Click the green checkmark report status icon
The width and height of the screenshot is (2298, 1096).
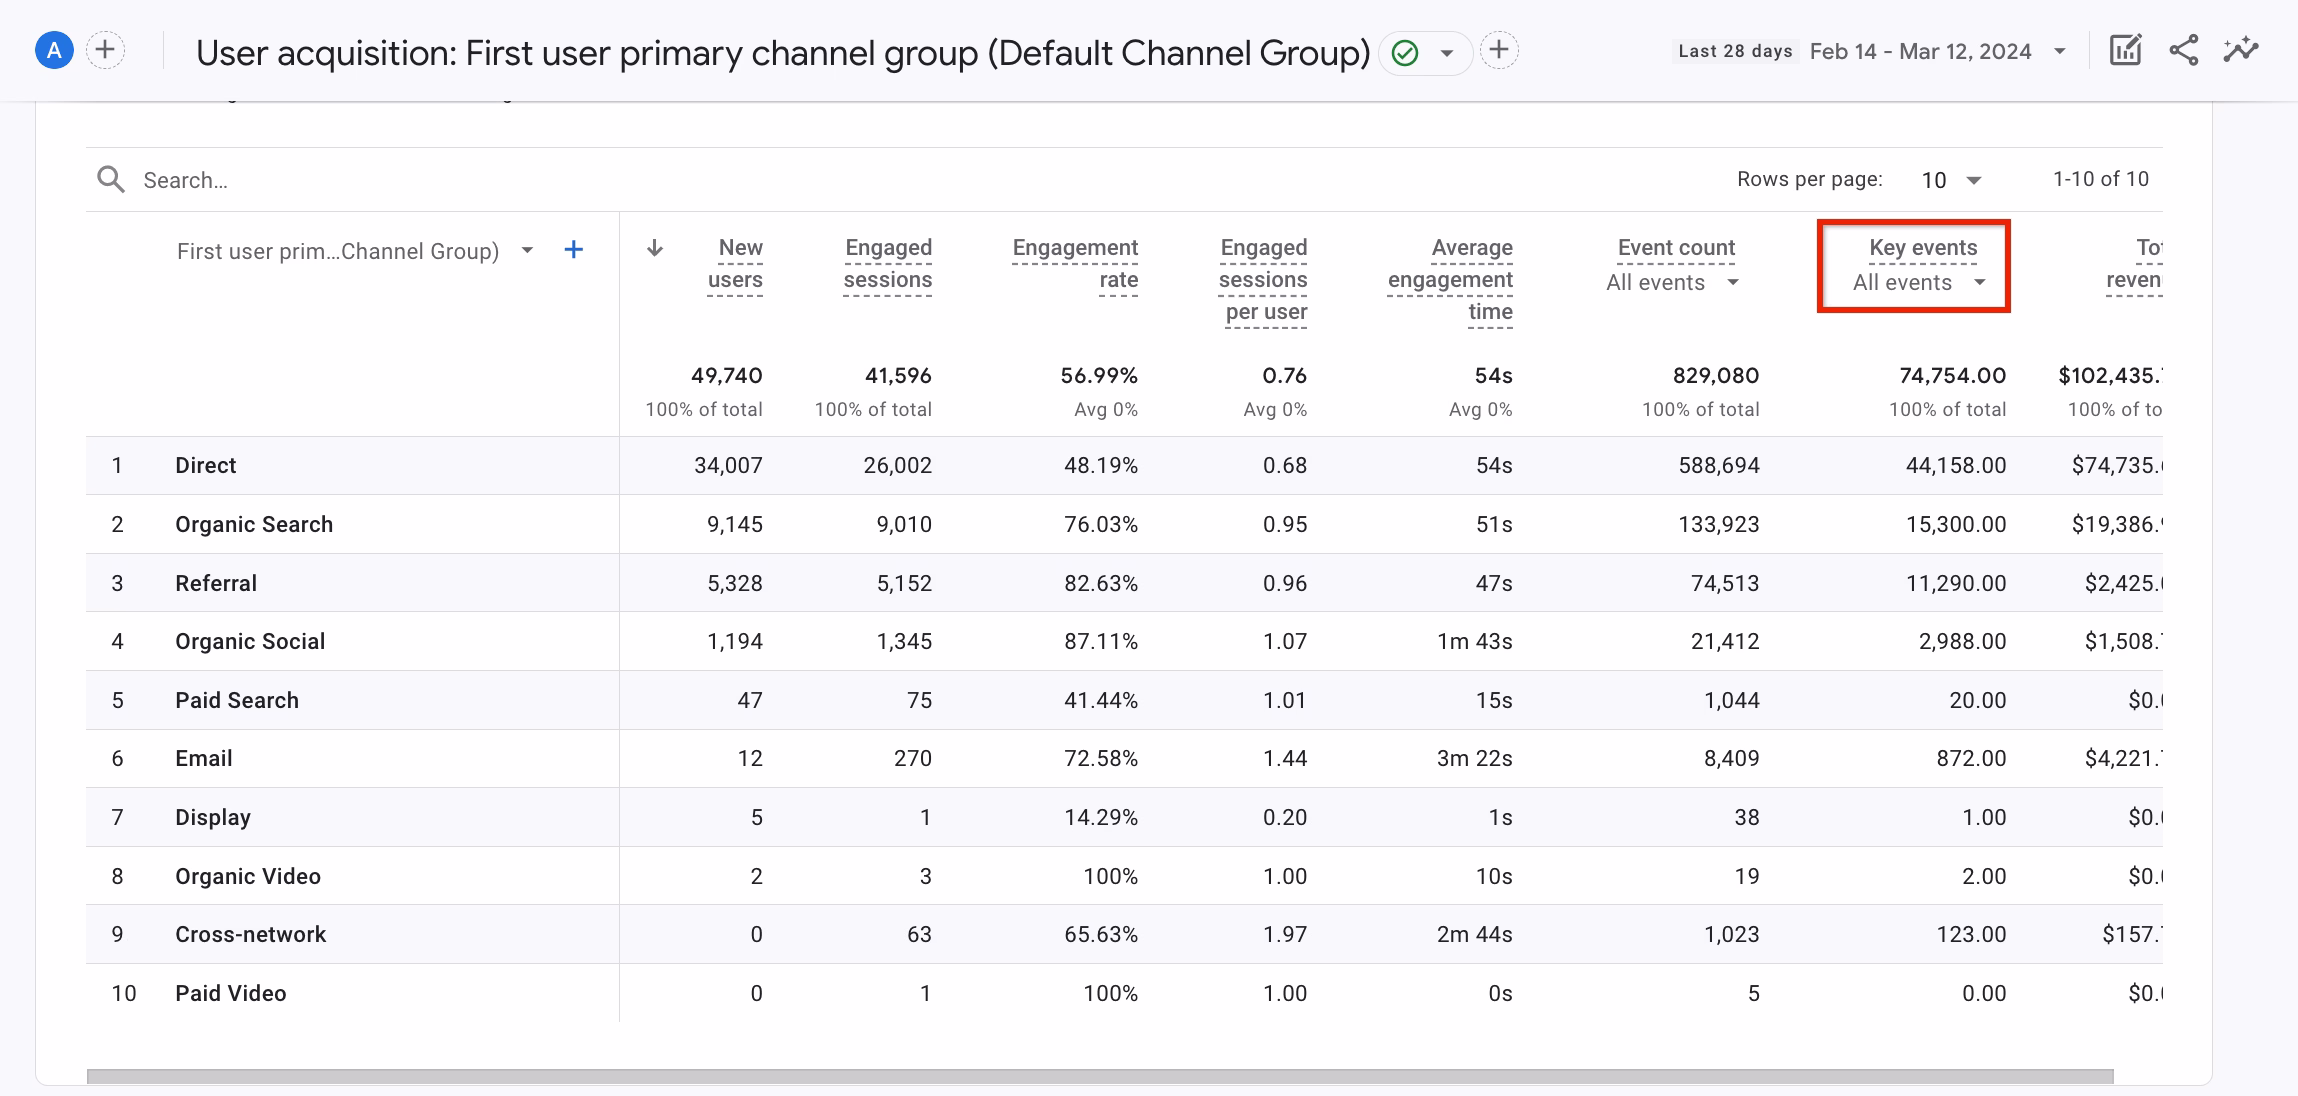(x=1405, y=52)
